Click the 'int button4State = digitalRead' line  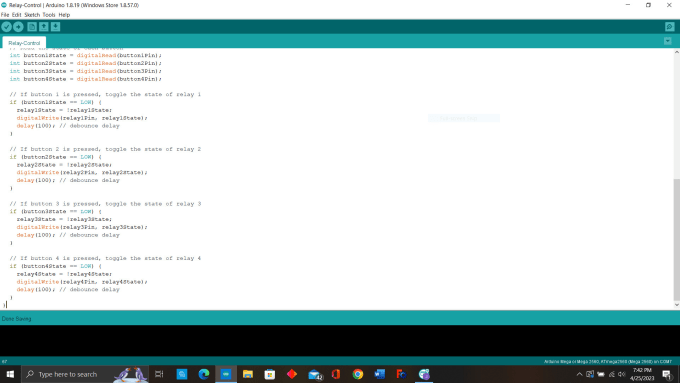tap(85, 79)
